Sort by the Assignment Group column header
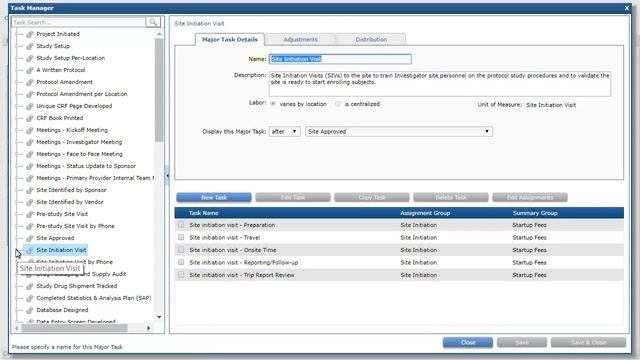This screenshot has width=640, height=360. pyautogui.click(x=425, y=213)
